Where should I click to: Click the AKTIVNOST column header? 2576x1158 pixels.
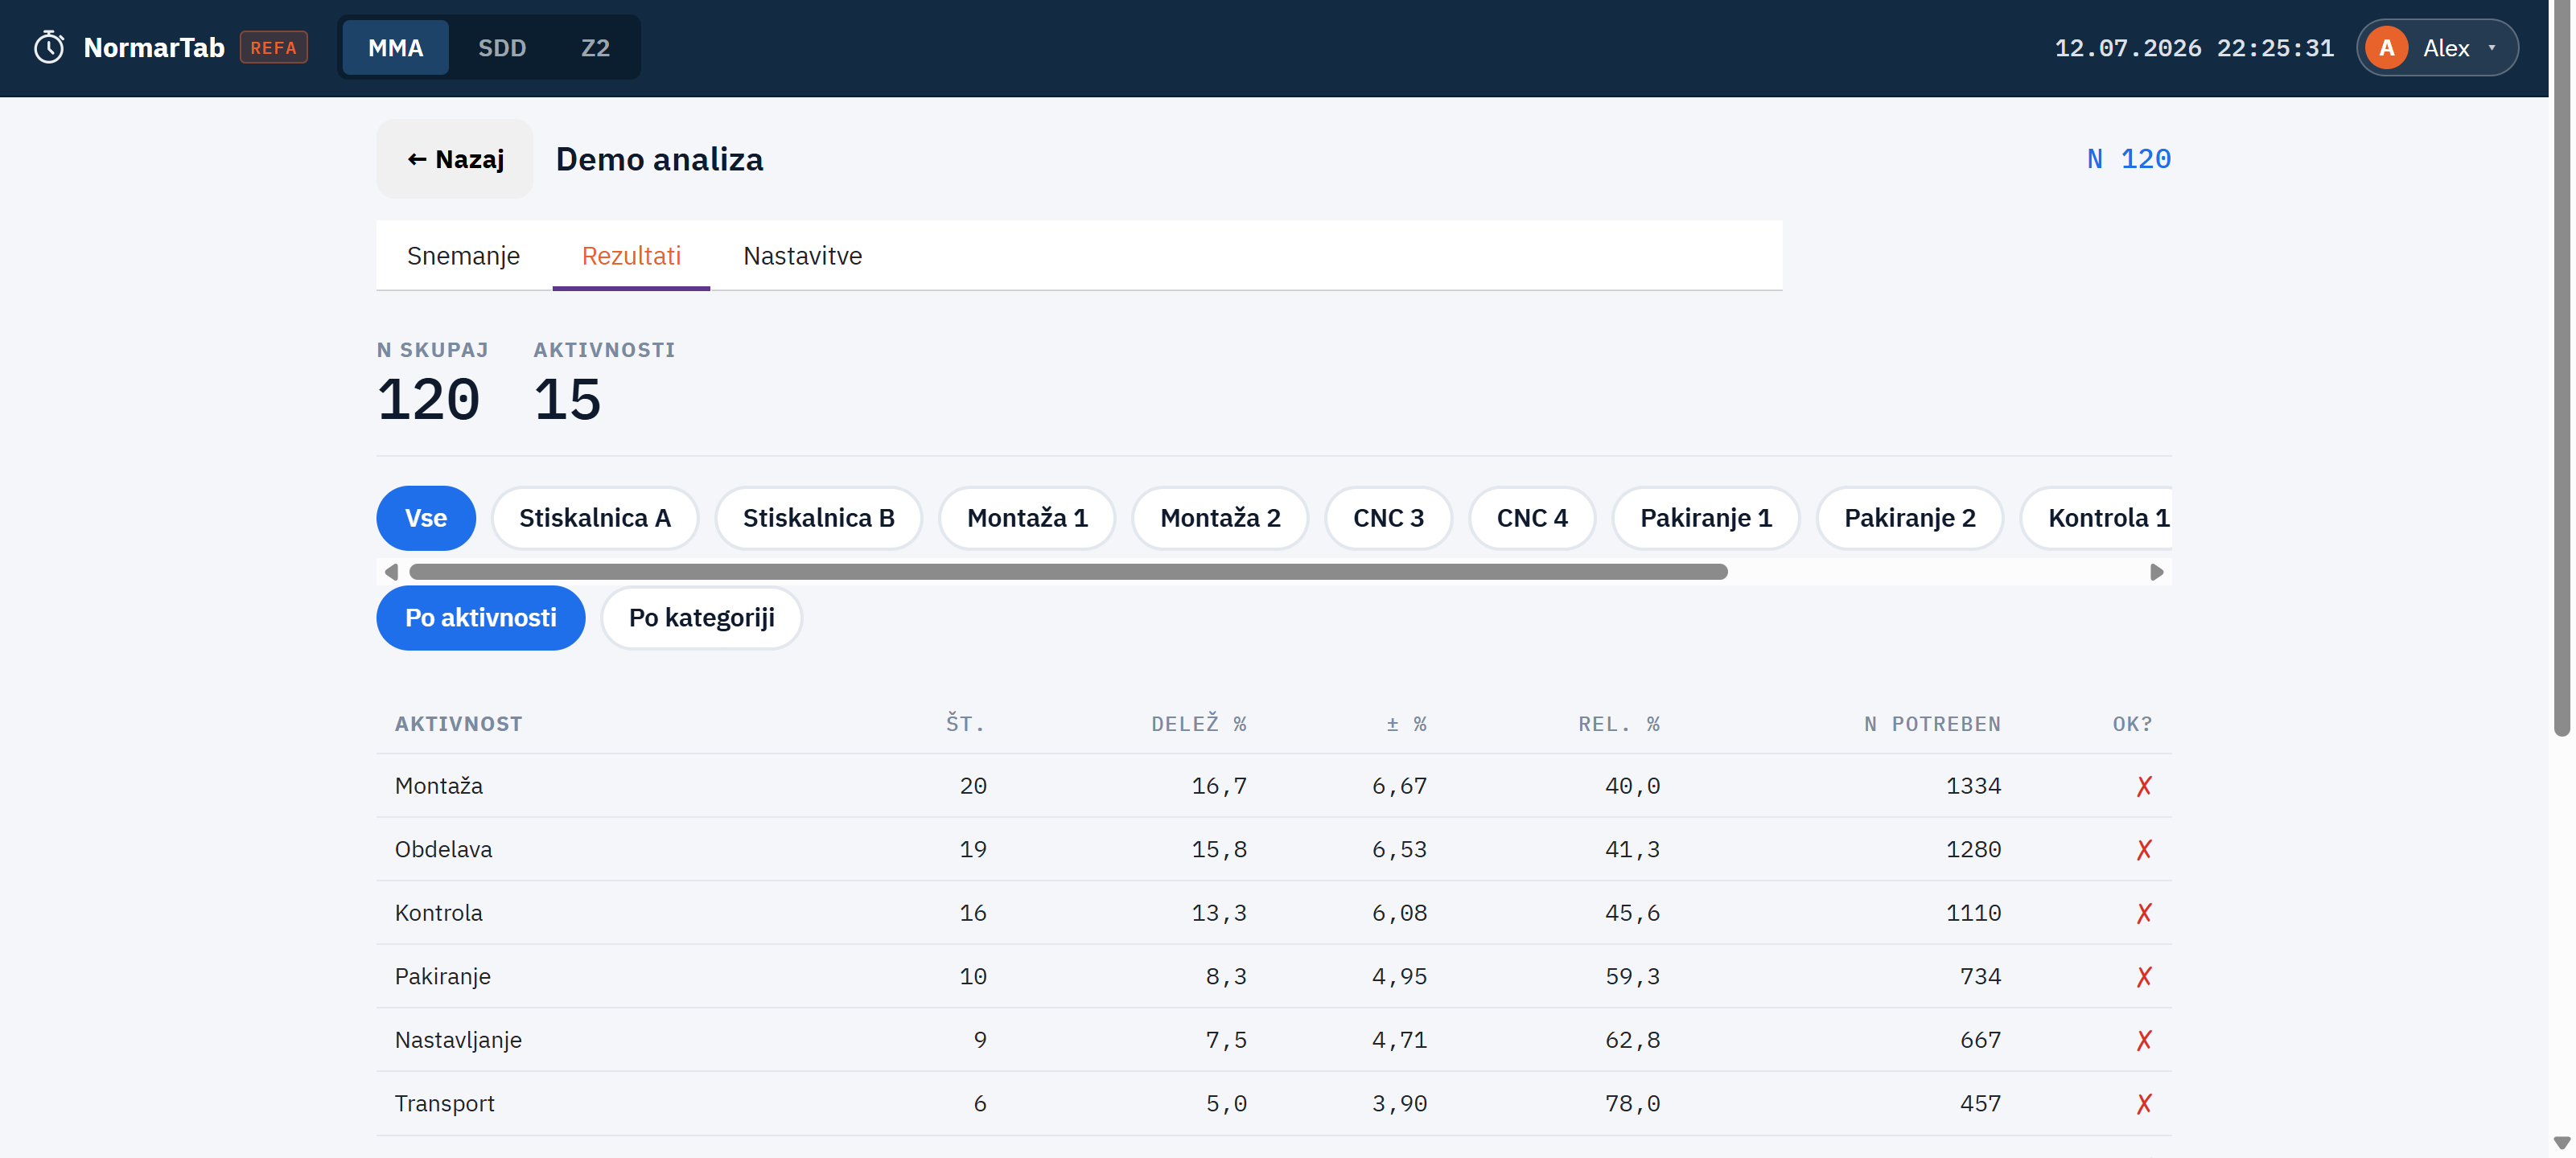458,724
